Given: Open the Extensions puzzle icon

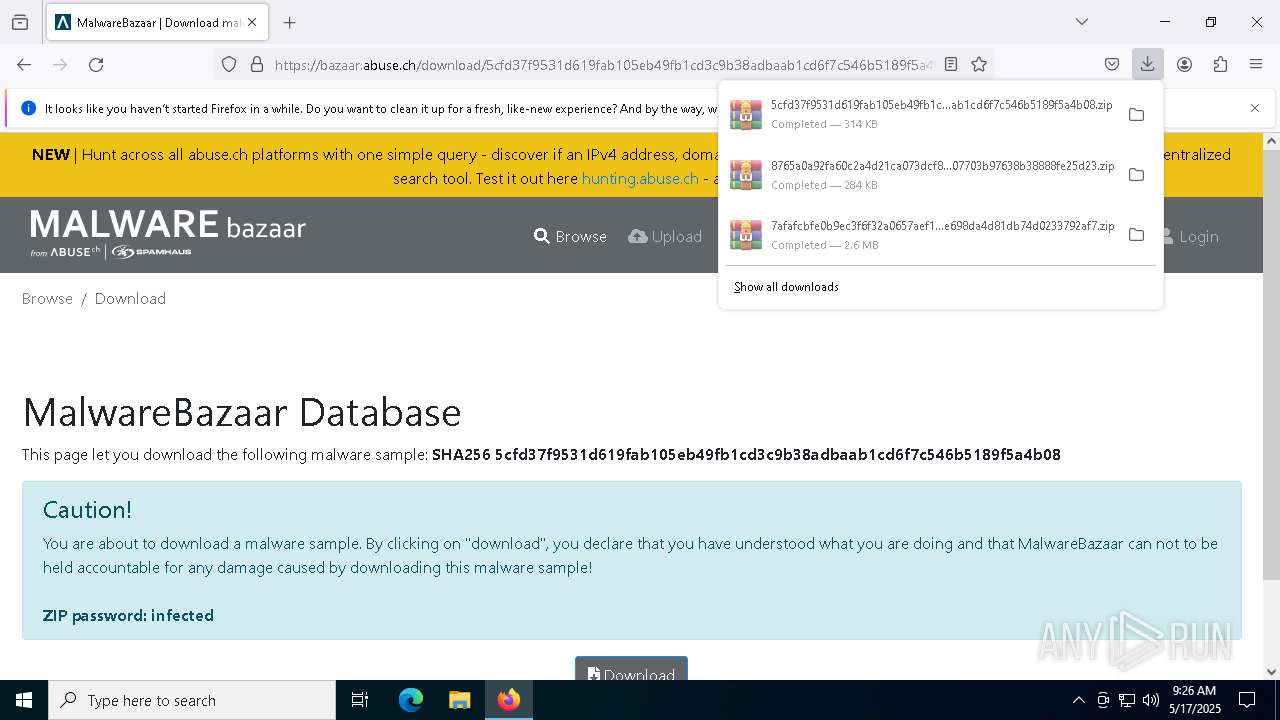Looking at the screenshot, I should [1220, 64].
